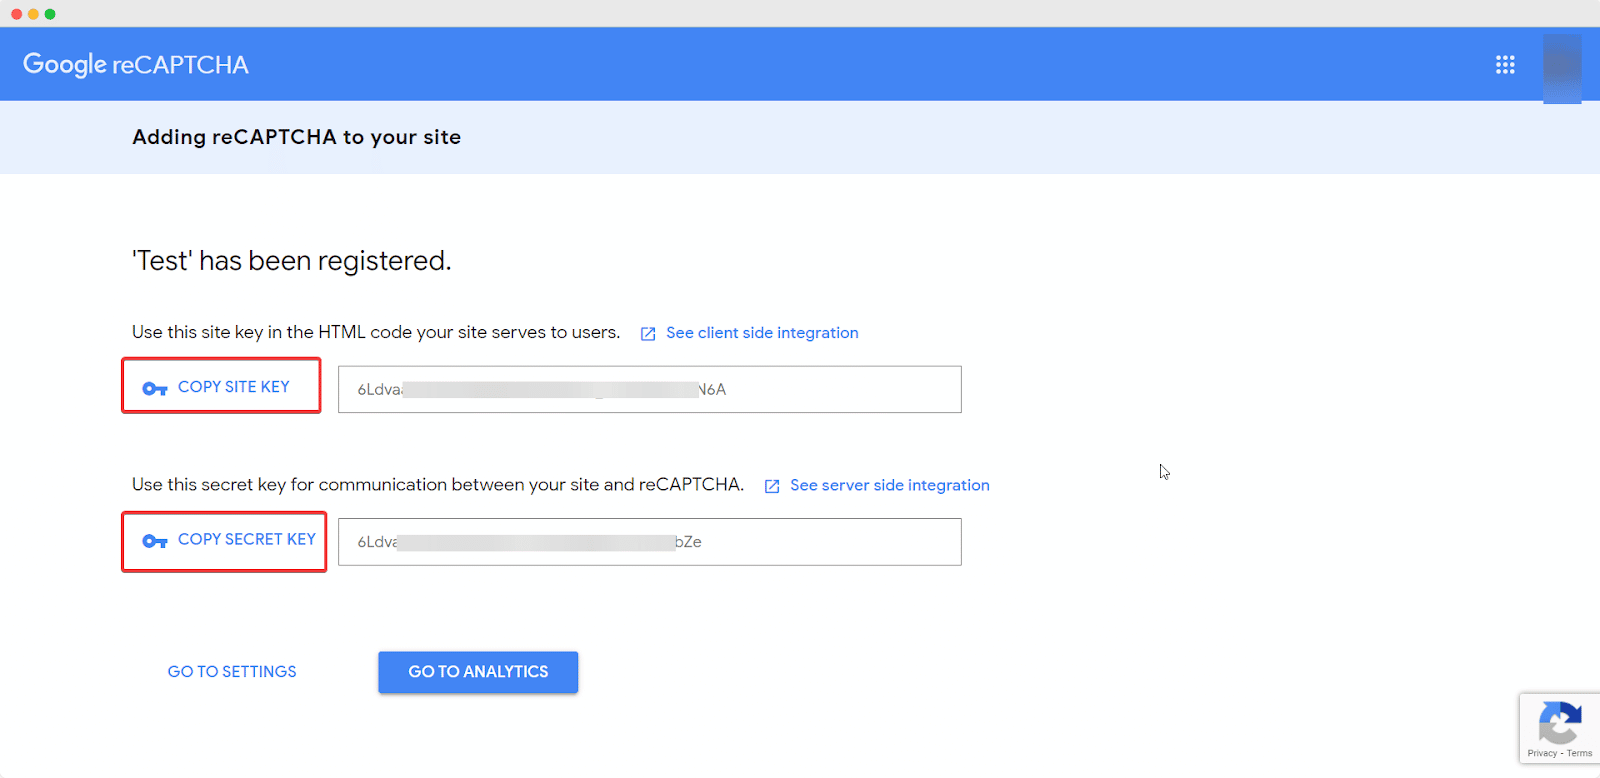
Task: Click the Adding reCAPTCHA to your site title
Action: pyautogui.click(x=297, y=137)
